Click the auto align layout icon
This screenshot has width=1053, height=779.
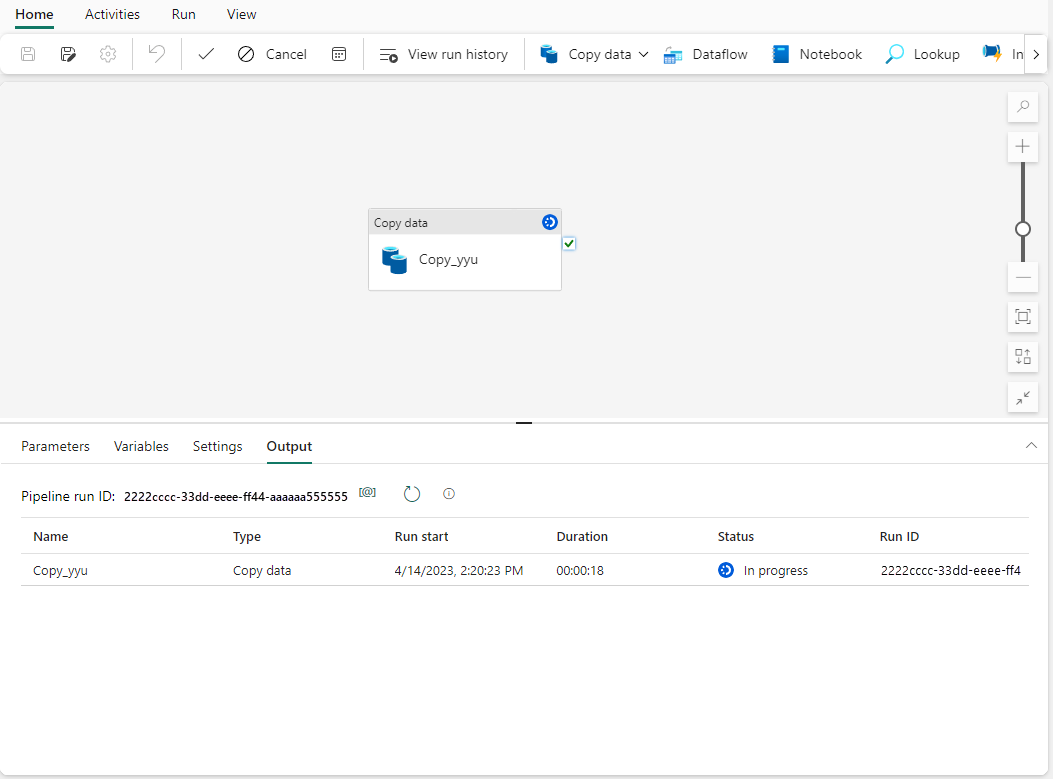1023,357
